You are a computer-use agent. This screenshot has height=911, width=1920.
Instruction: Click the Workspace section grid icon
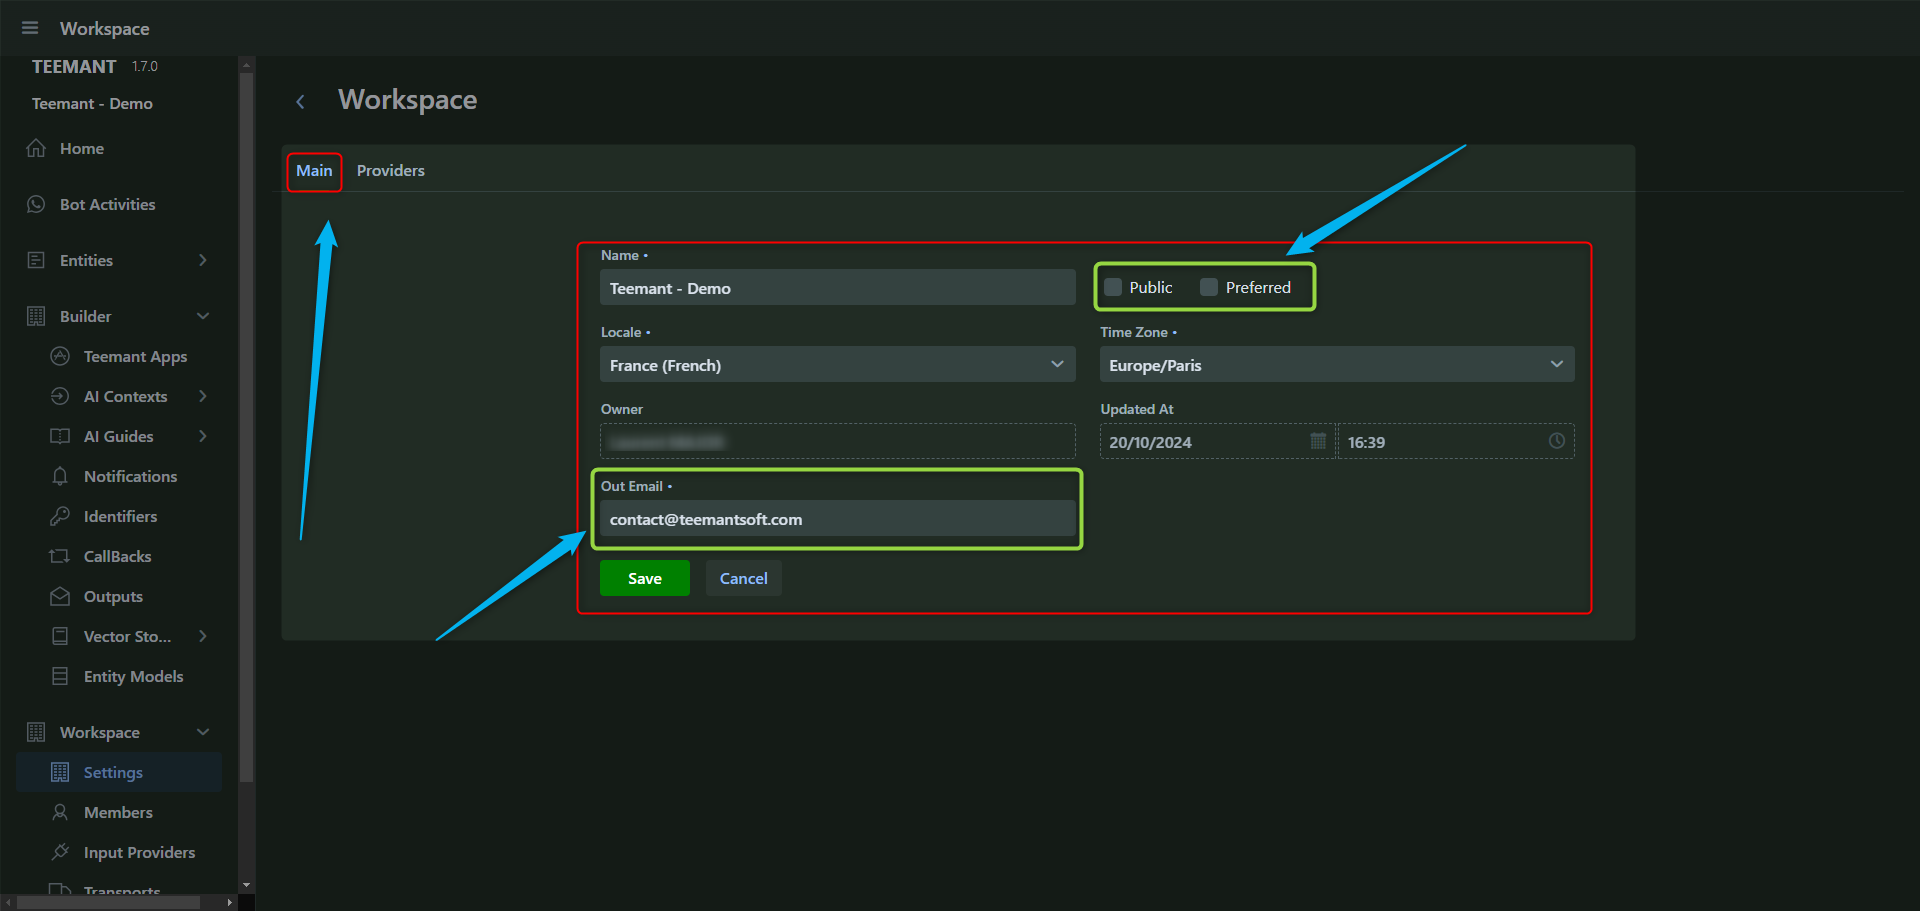pos(36,732)
